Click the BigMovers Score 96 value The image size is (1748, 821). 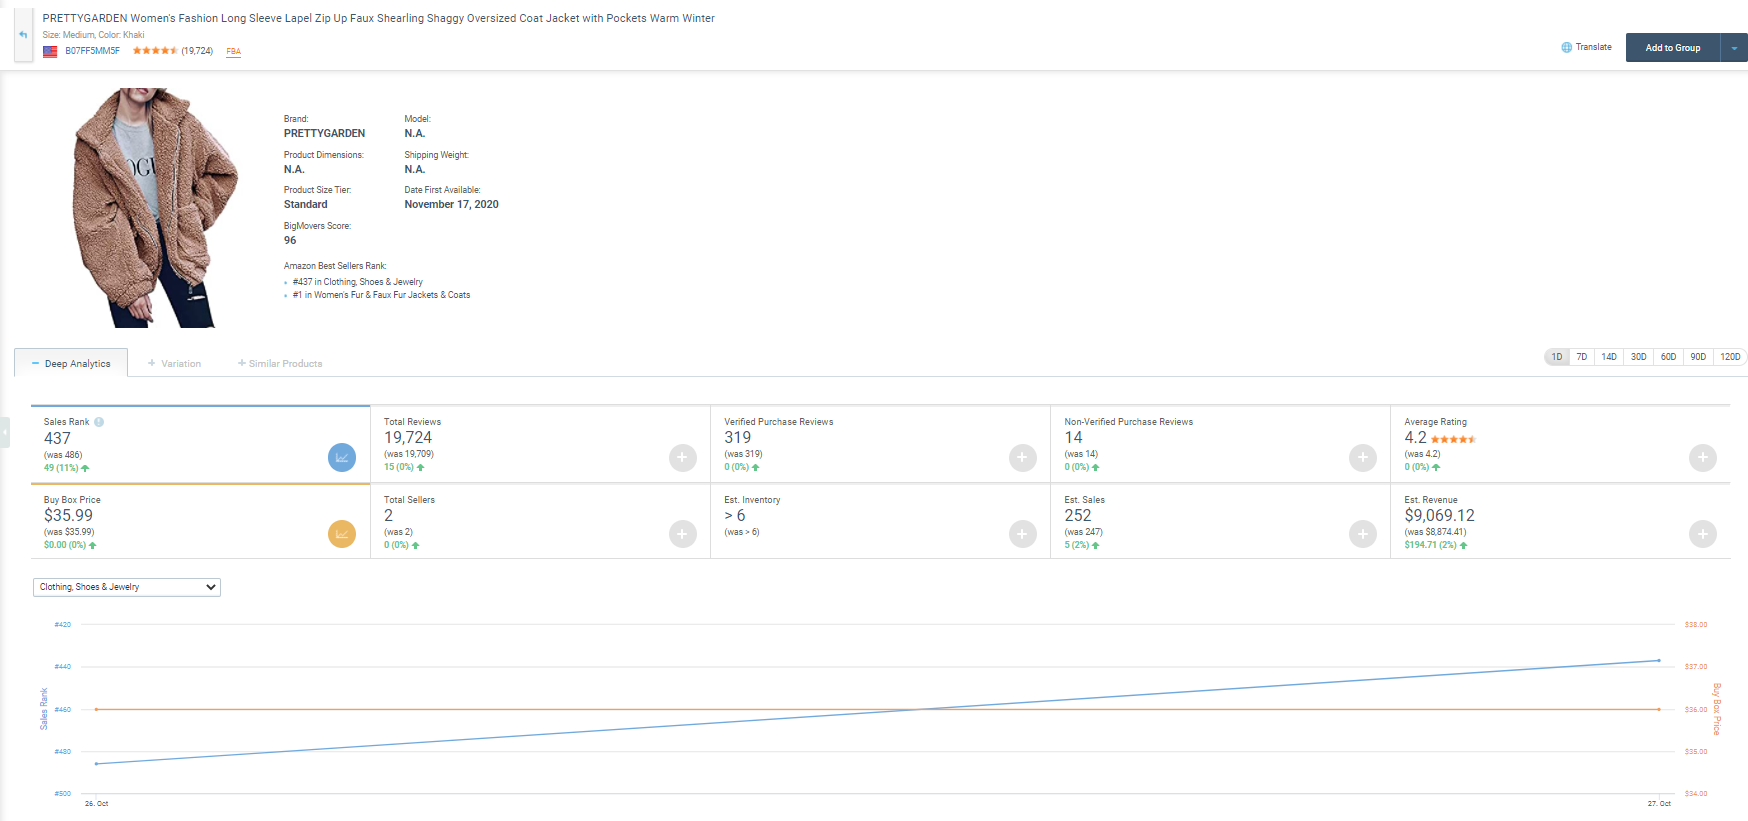click(x=290, y=240)
